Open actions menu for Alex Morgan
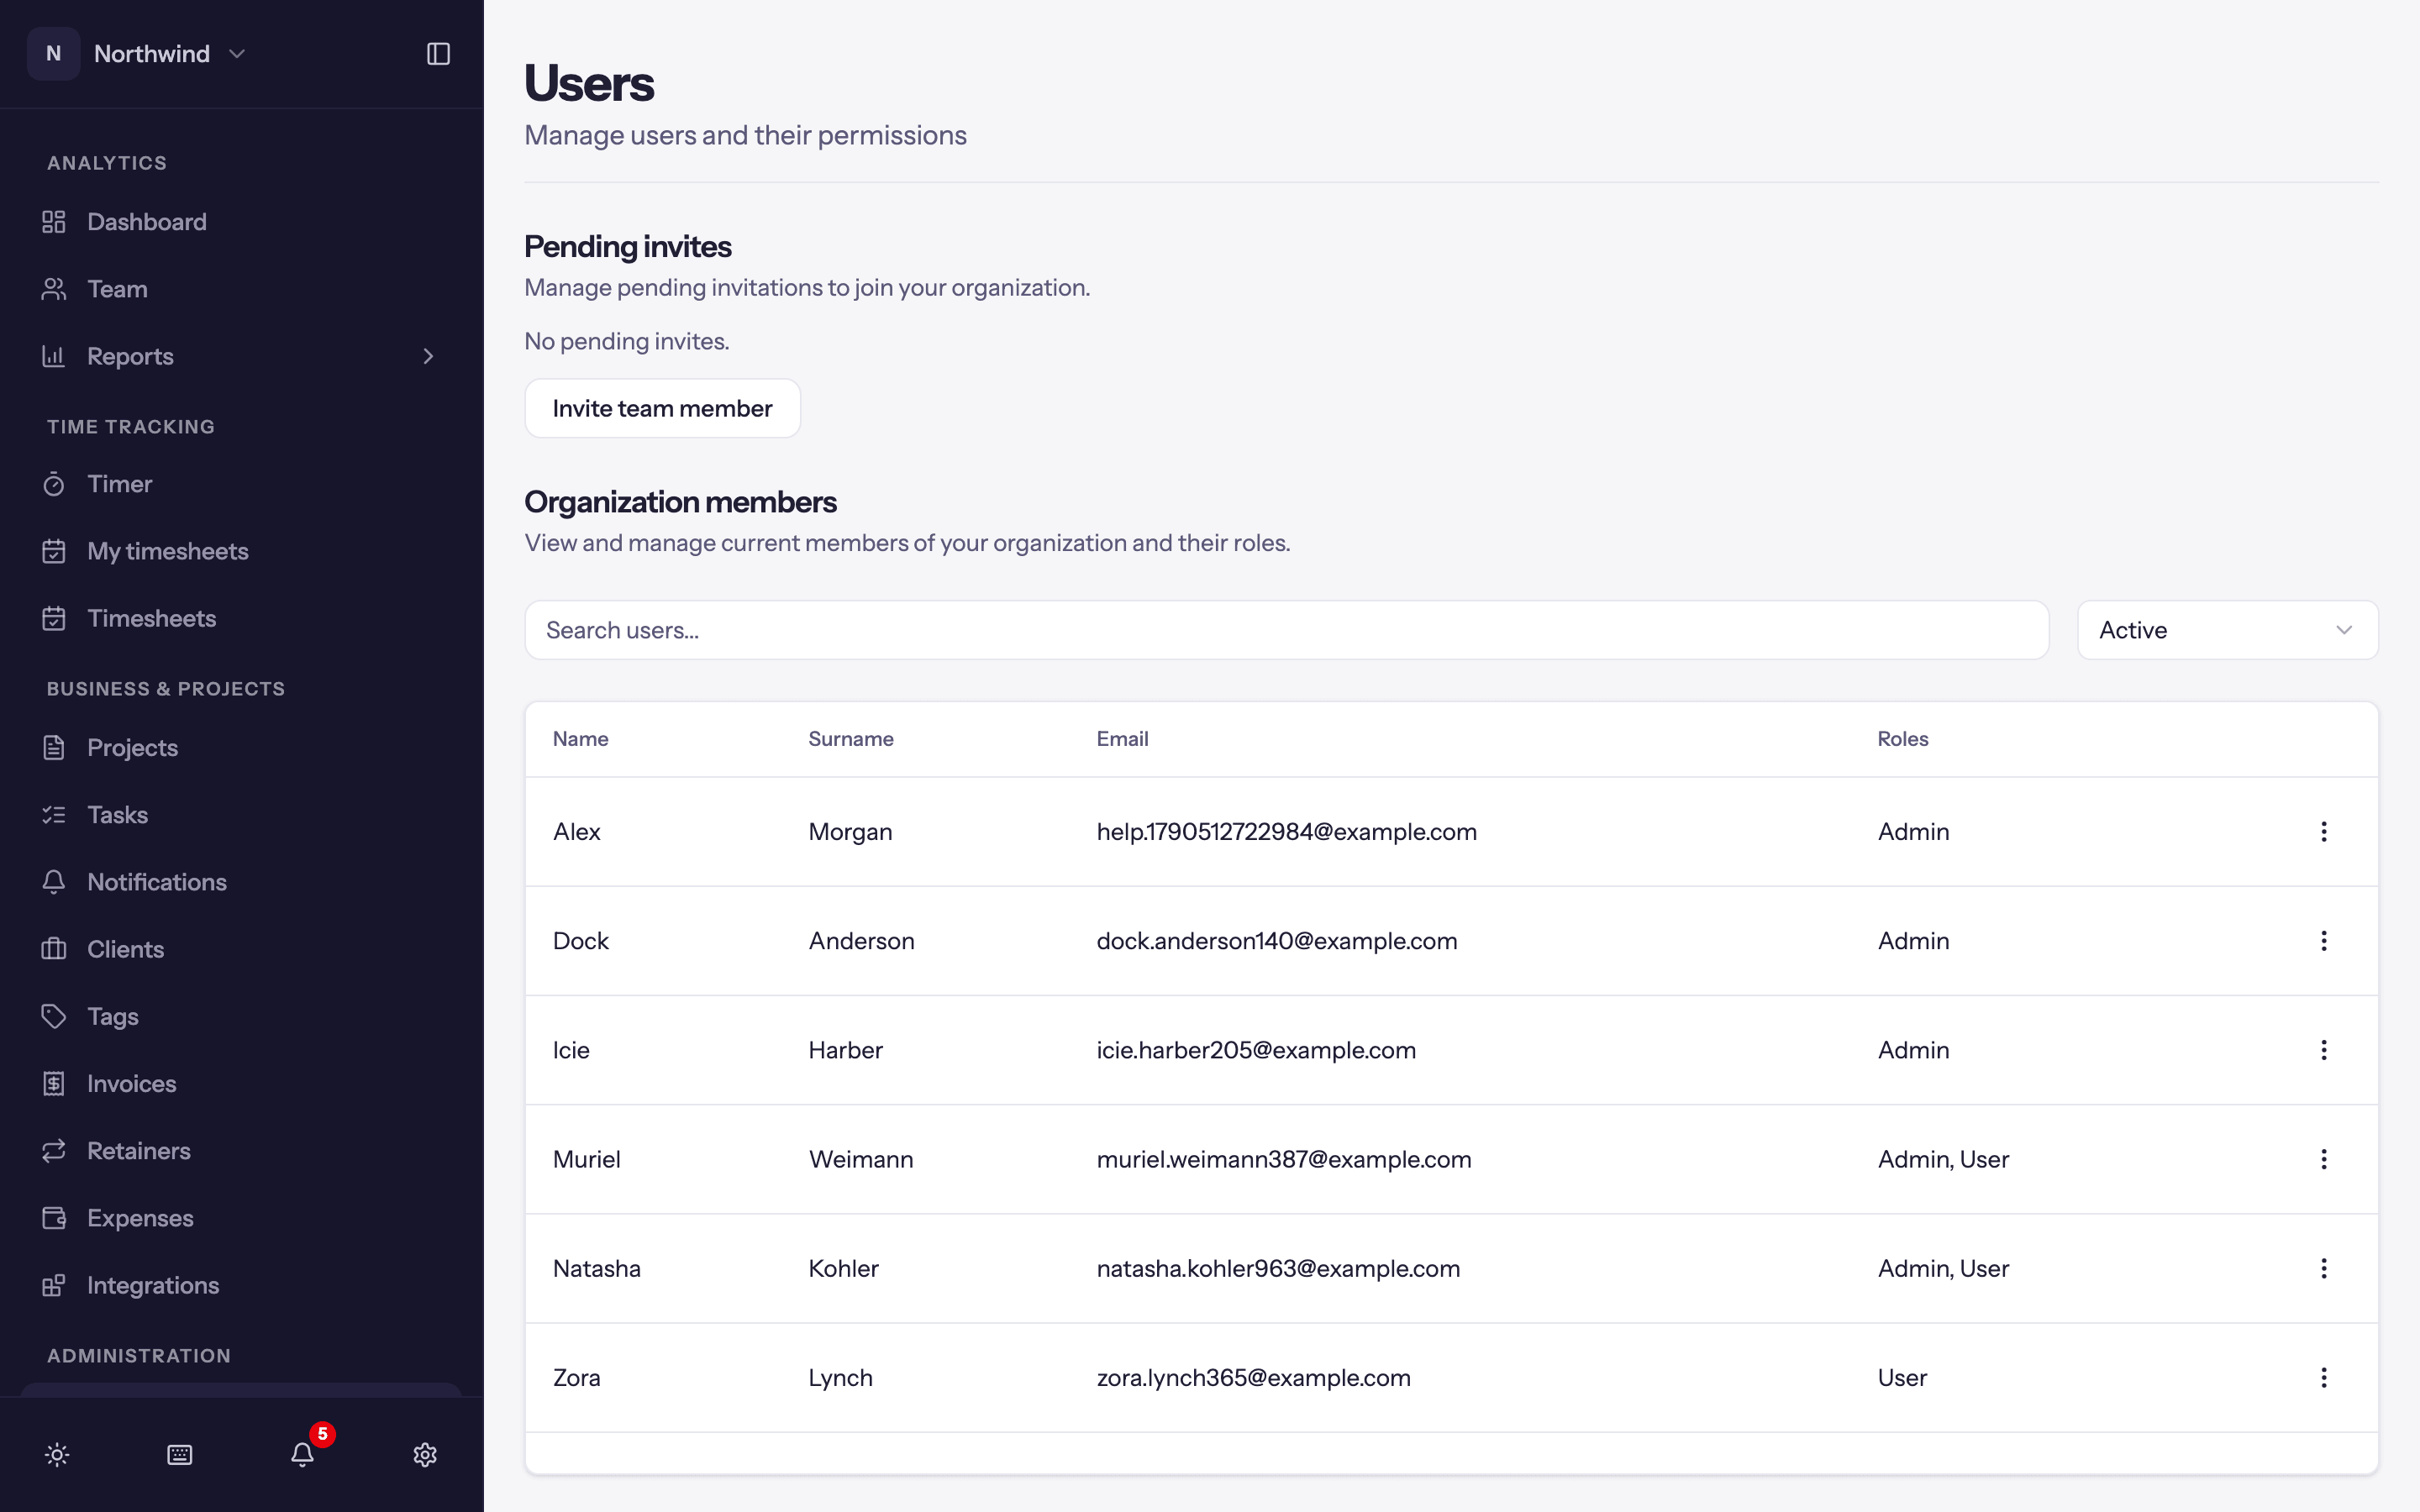2420x1512 pixels. coord(2323,832)
